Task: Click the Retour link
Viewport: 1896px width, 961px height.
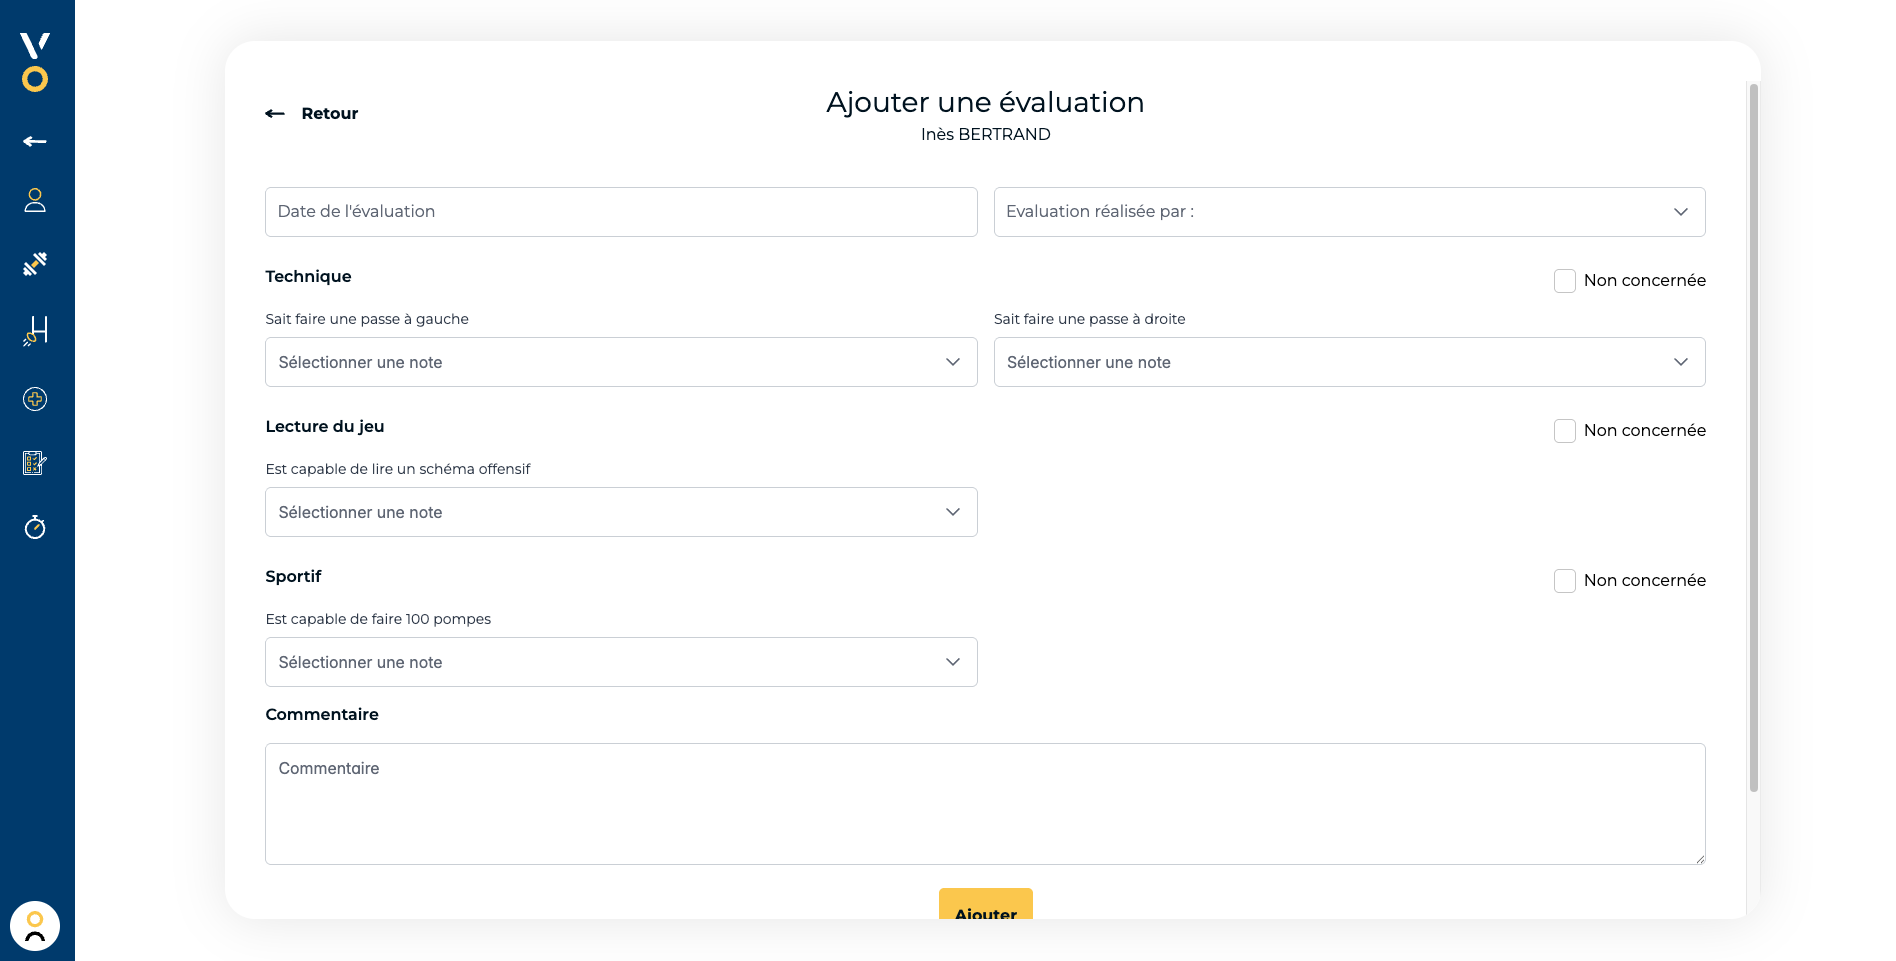Action: [312, 114]
